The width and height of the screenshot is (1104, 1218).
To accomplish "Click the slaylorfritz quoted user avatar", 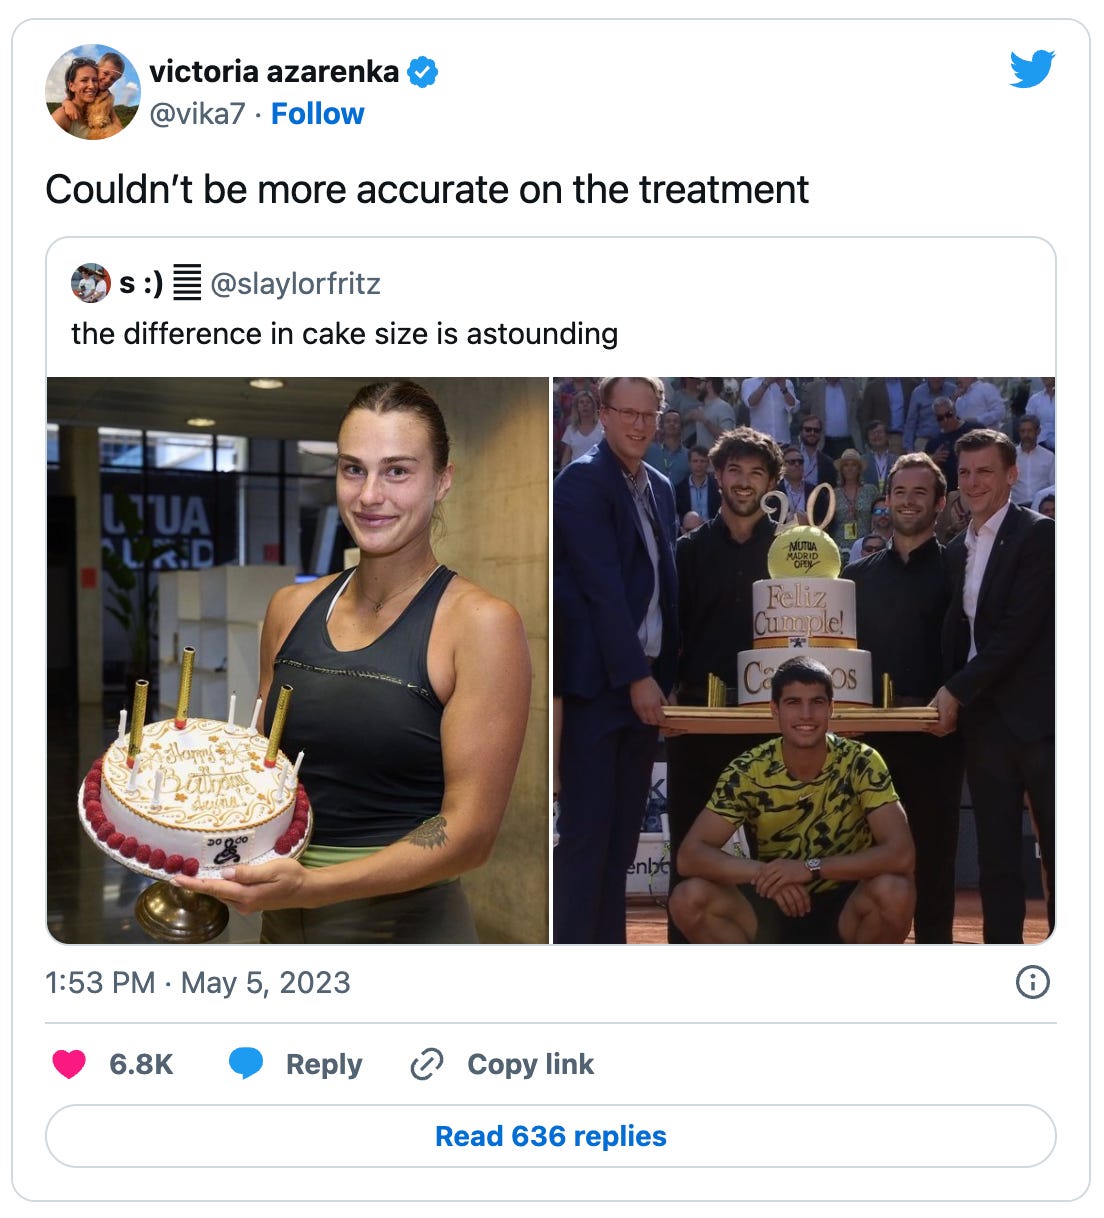I will point(91,283).
